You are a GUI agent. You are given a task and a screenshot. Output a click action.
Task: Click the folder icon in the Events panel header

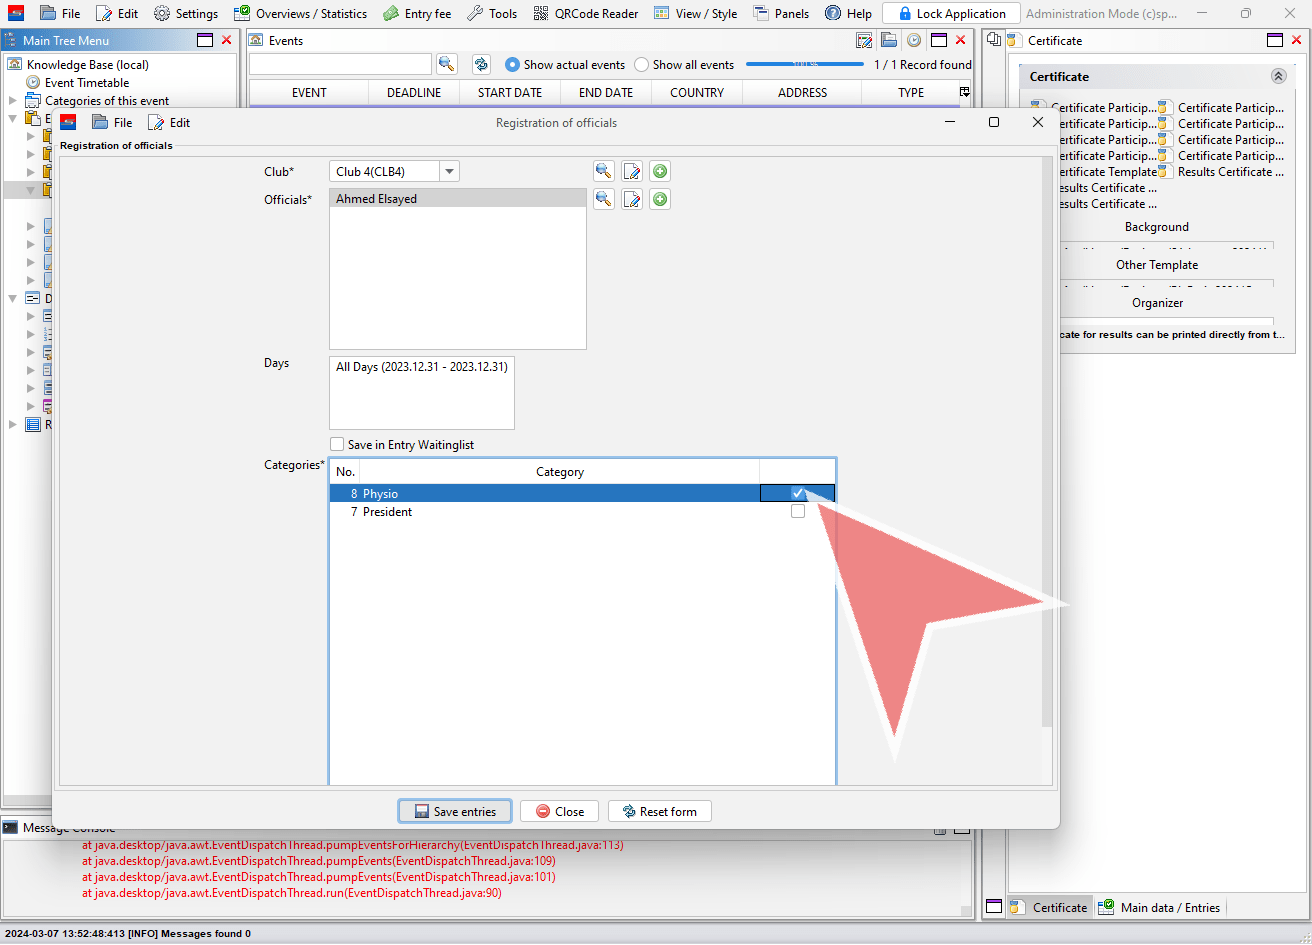(x=889, y=40)
